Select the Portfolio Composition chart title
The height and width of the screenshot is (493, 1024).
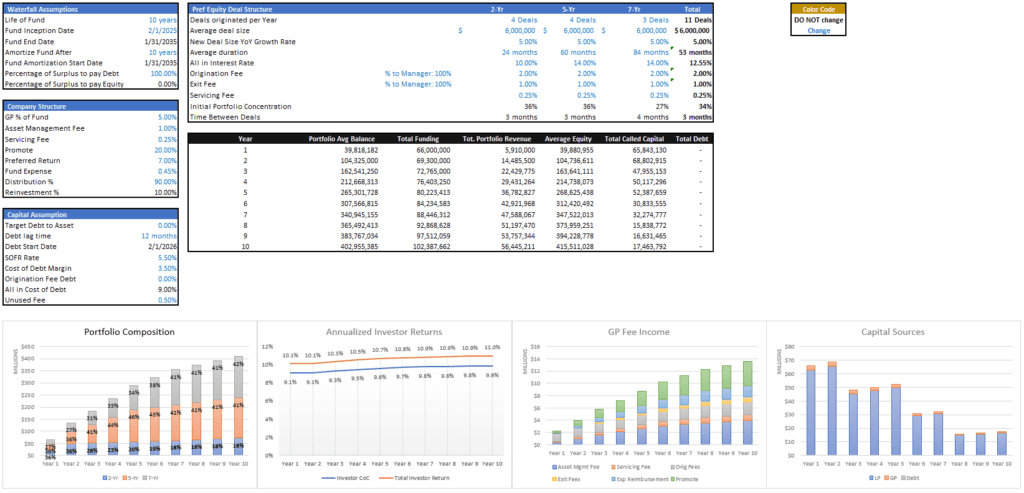[129, 332]
